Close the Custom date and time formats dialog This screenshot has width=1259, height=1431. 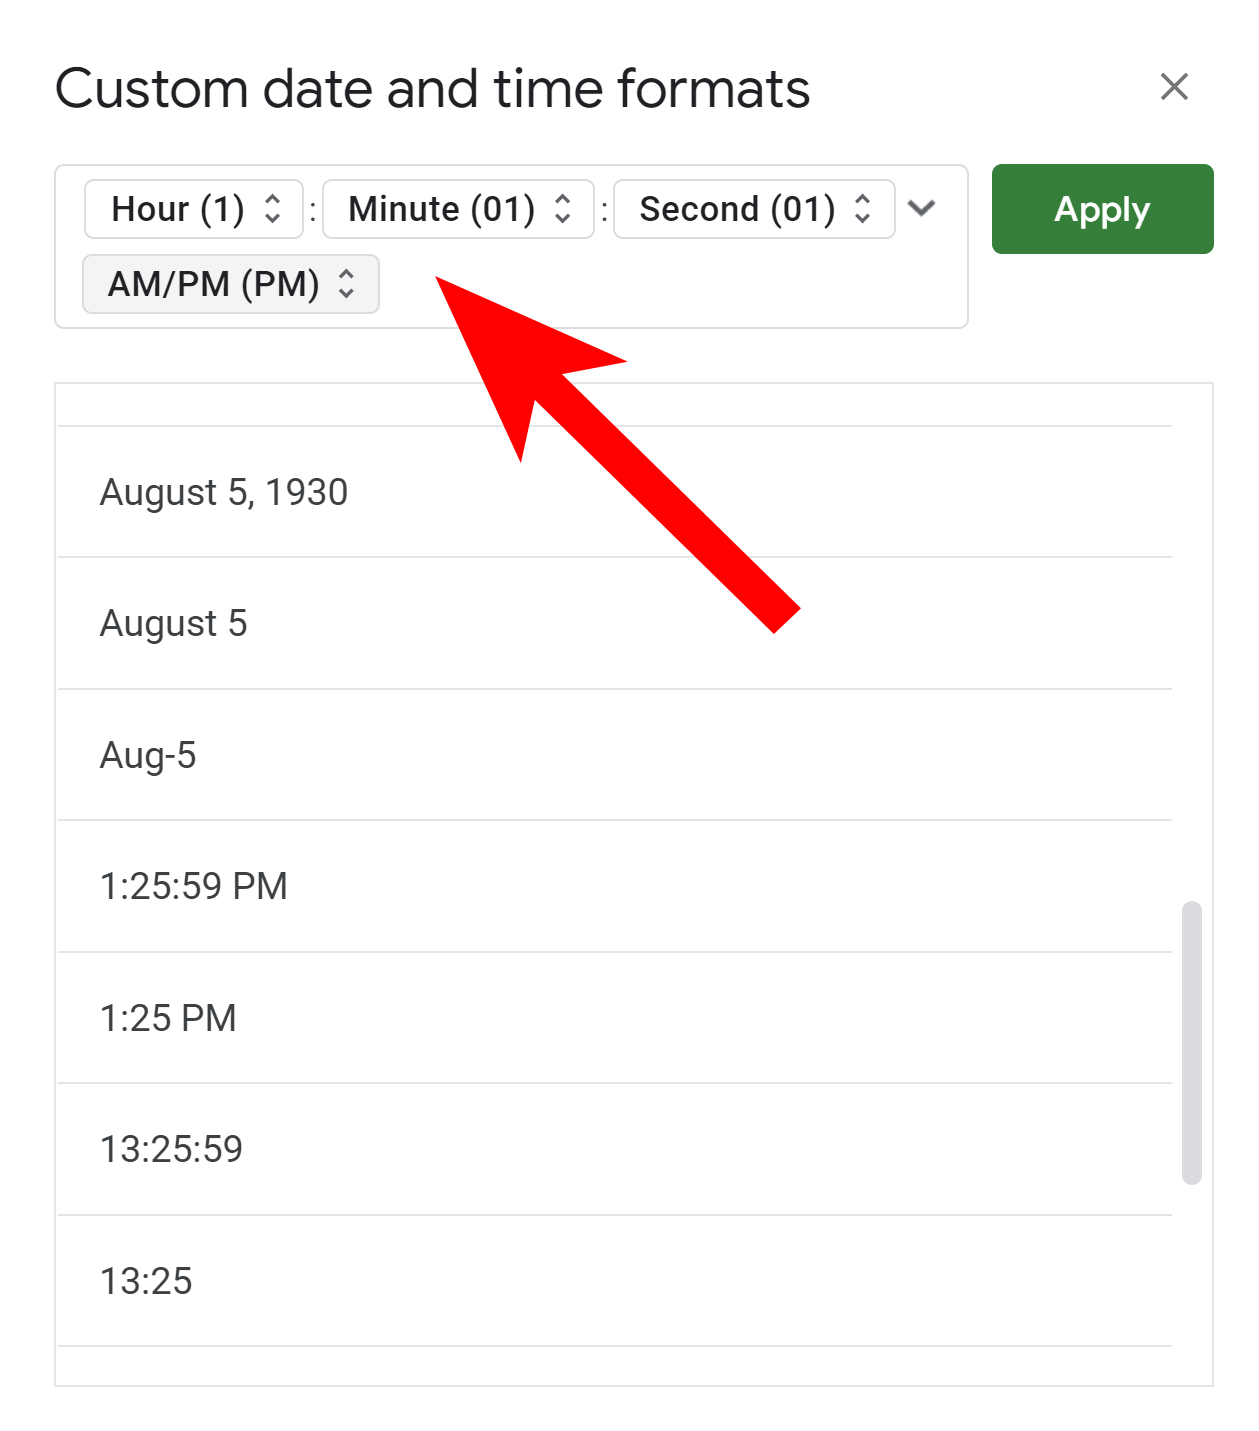(1174, 88)
